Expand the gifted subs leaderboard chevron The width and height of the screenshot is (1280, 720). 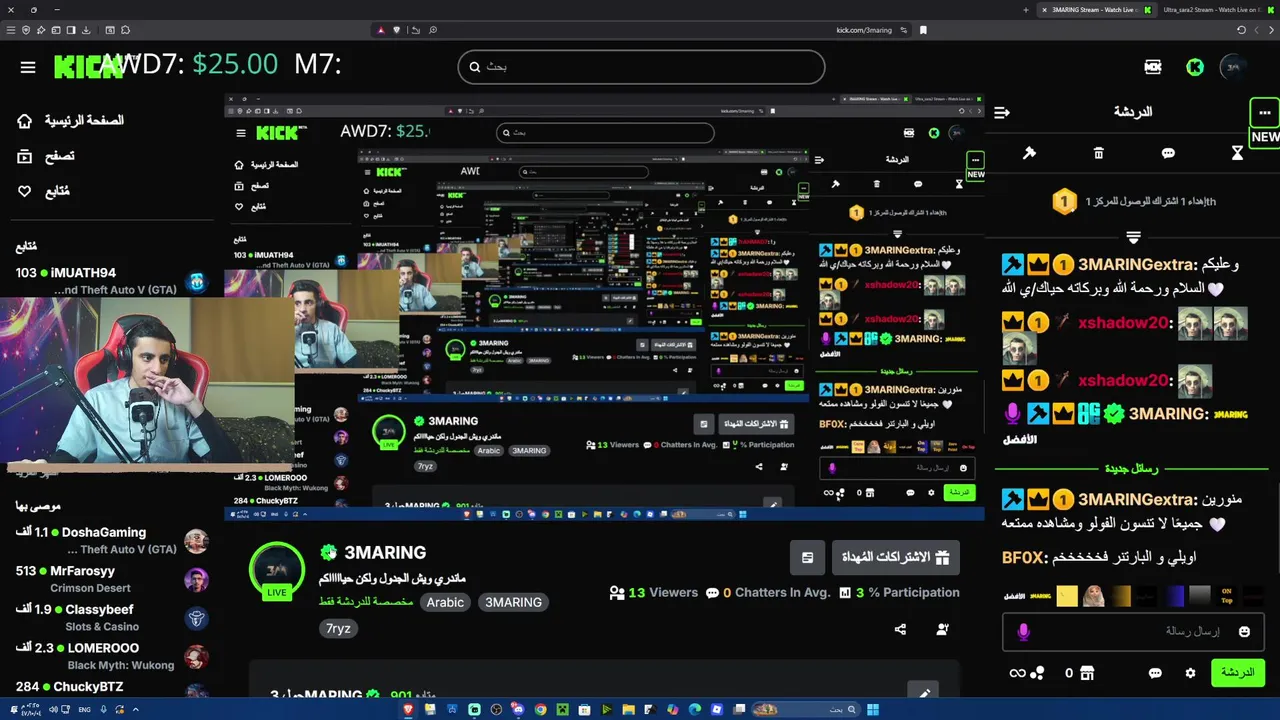click(1133, 238)
